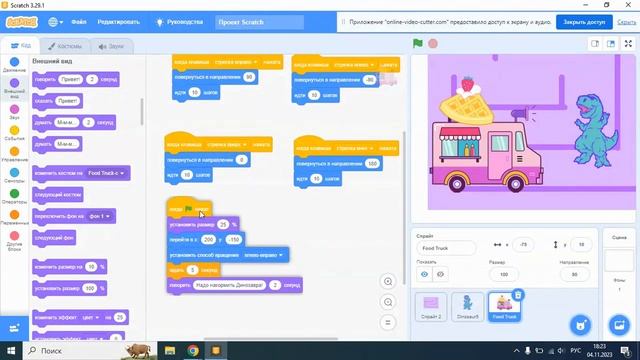Select the Dinosaur5 sprite thumbnail

click(x=468, y=307)
